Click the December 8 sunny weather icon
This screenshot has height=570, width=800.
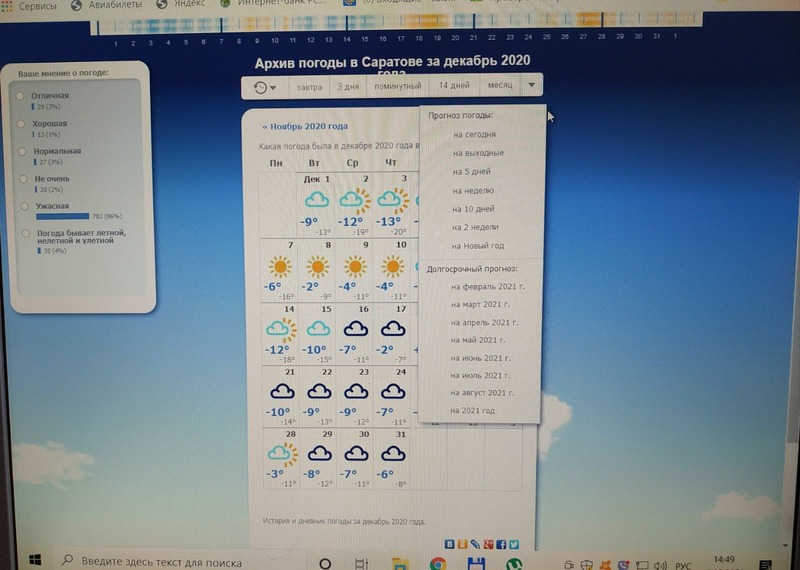pyautogui.click(x=317, y=266)
